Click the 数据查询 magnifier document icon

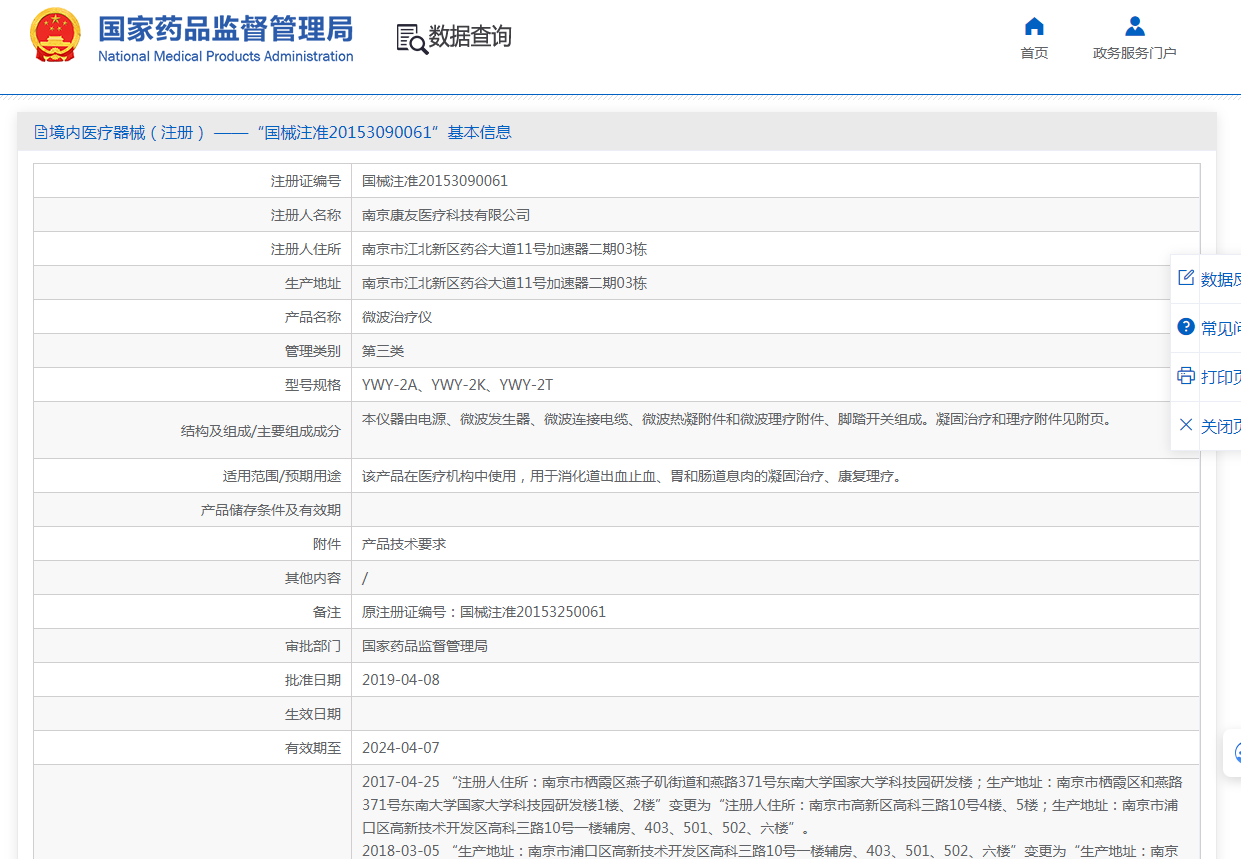(x=411, y=38)
